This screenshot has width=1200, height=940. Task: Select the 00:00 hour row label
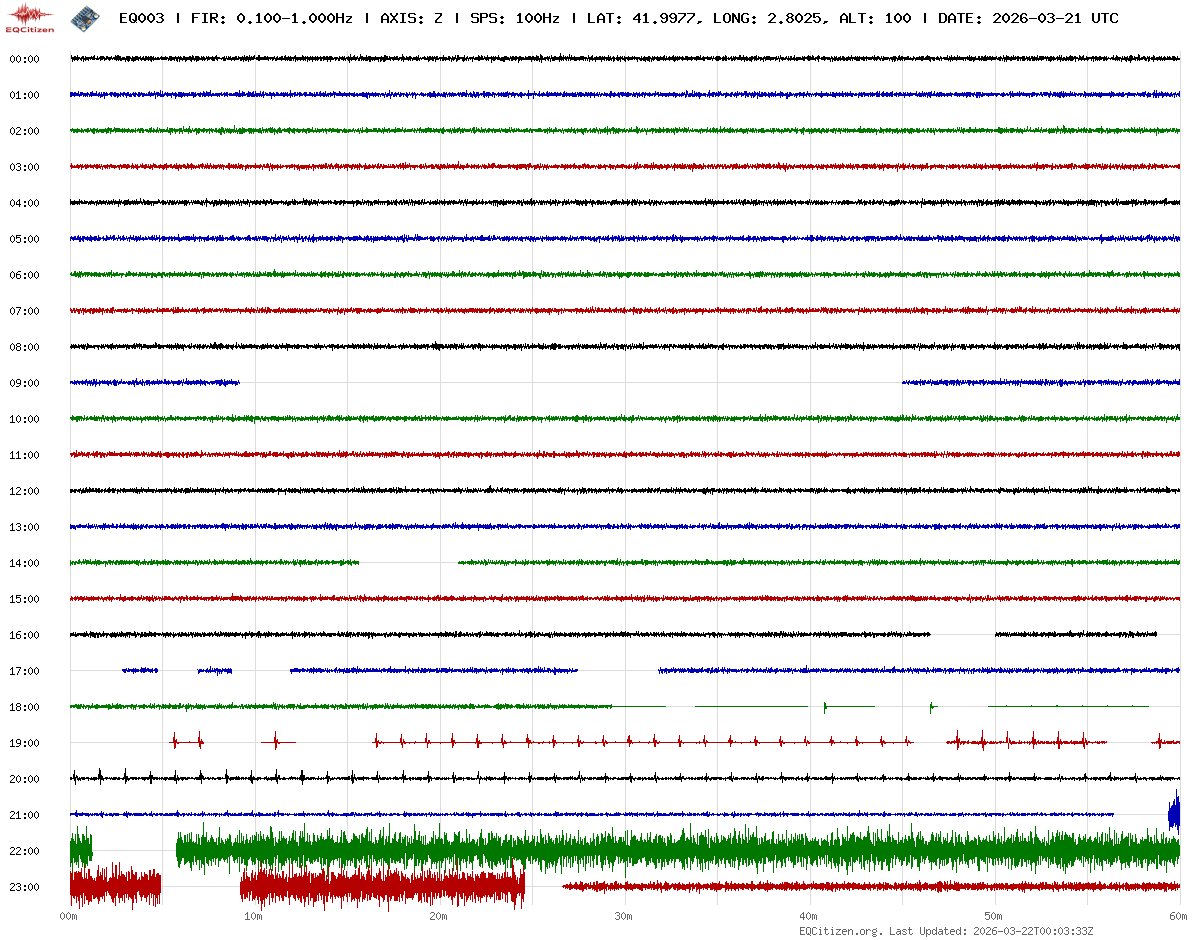(x=24, y=59)
